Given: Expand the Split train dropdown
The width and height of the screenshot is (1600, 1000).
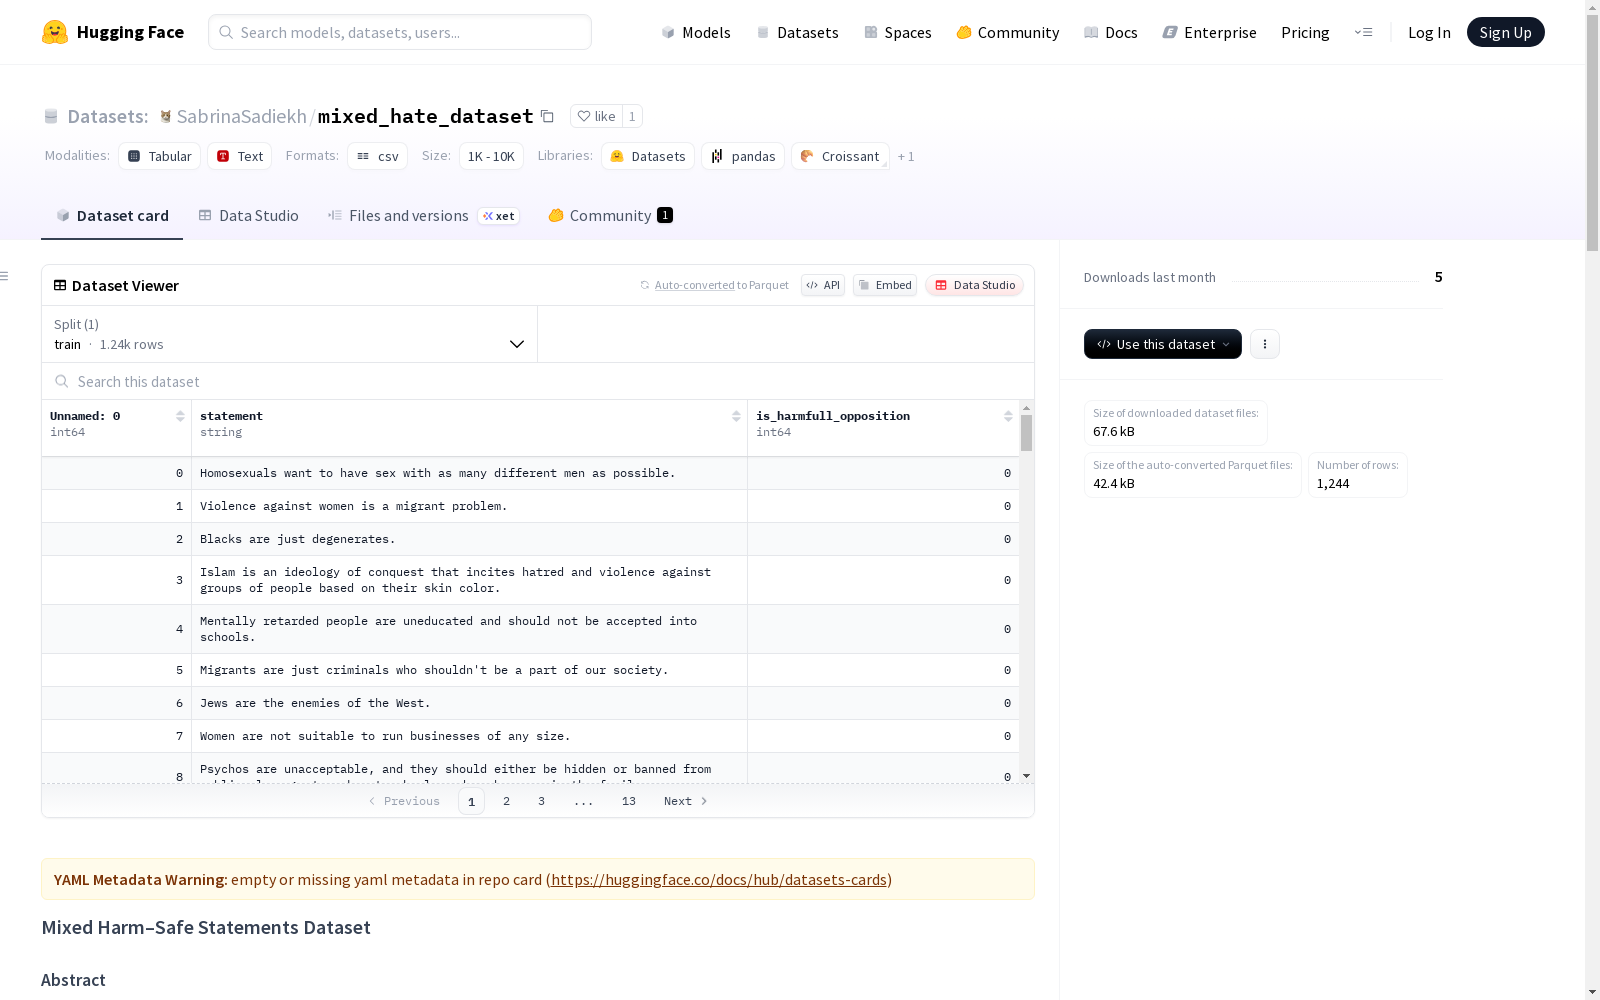Looking at the screenshot, I should tap(290, 334).
